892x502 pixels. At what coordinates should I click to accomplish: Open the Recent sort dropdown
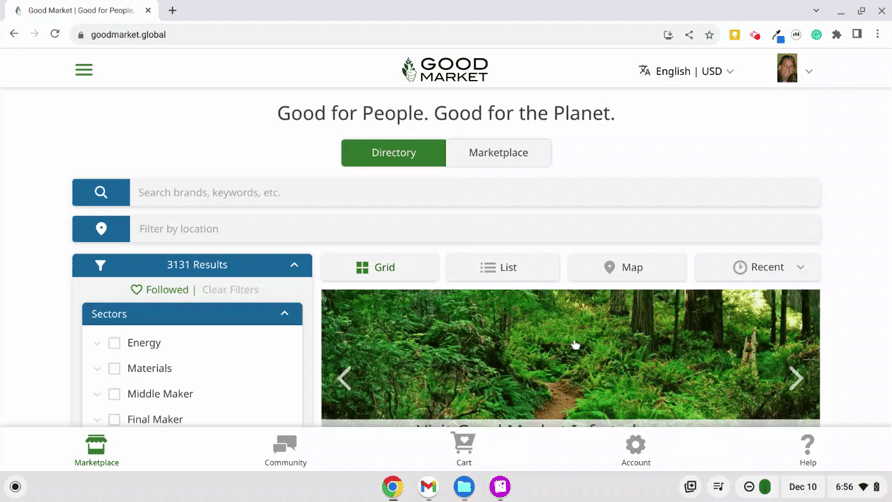pyautogui.click(x=756, y=267)
